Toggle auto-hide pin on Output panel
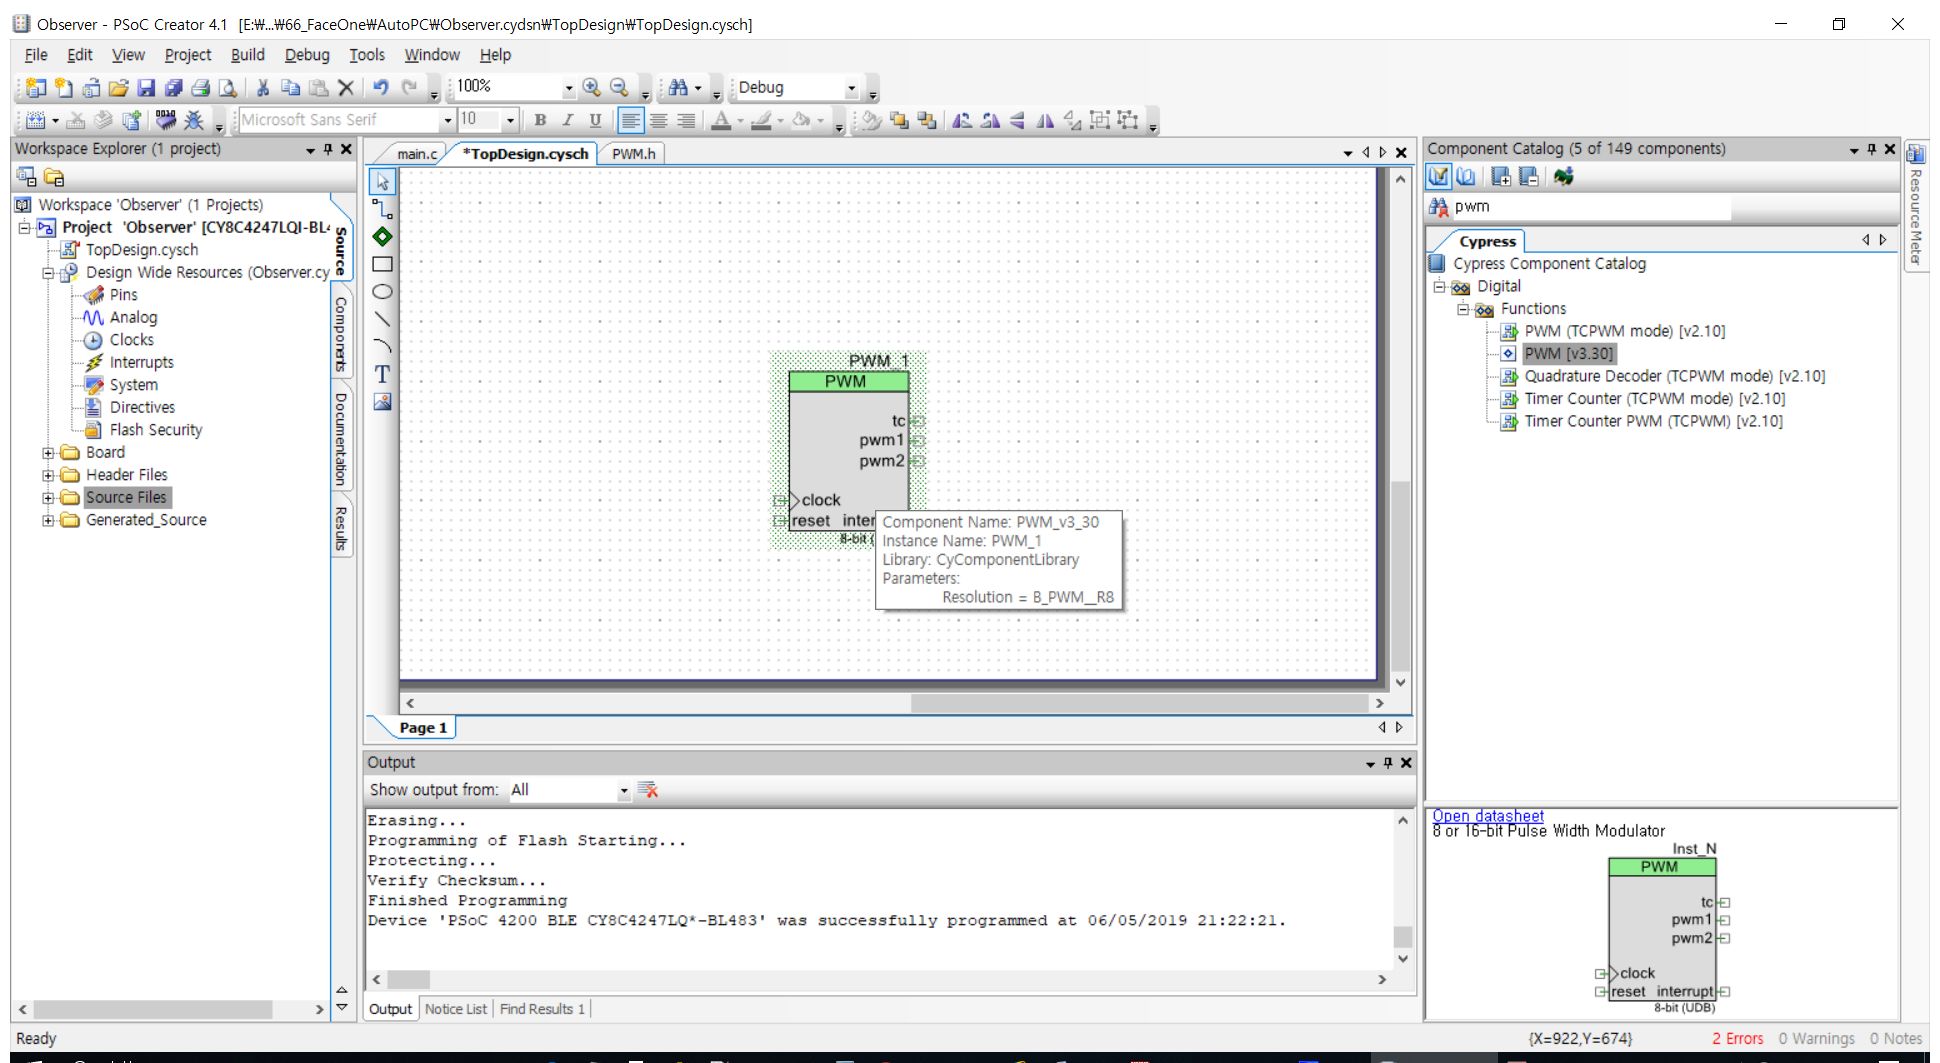The image size is (1940, 1063). pos(1388,763)
